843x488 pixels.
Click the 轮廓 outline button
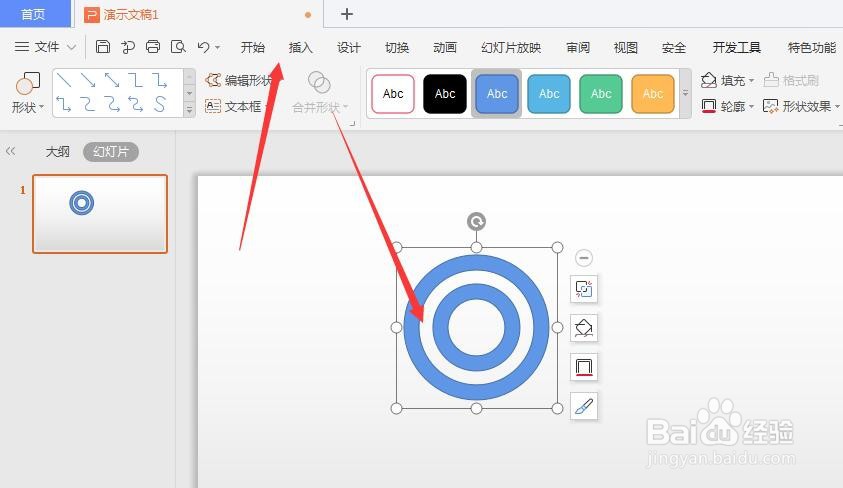(723, 106)
